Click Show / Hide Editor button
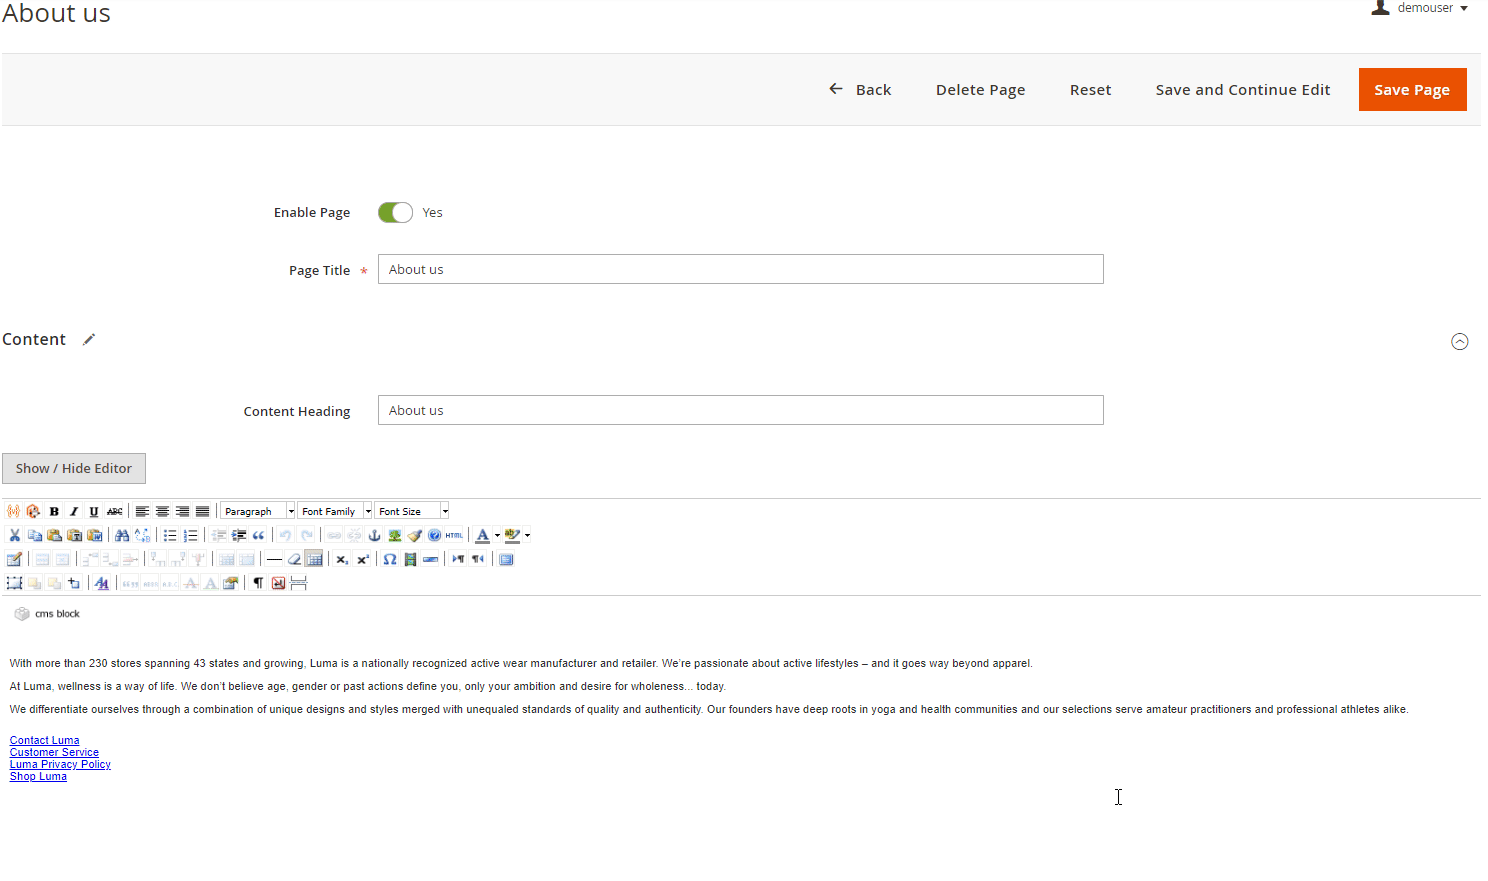 click(x=74, y=468)
